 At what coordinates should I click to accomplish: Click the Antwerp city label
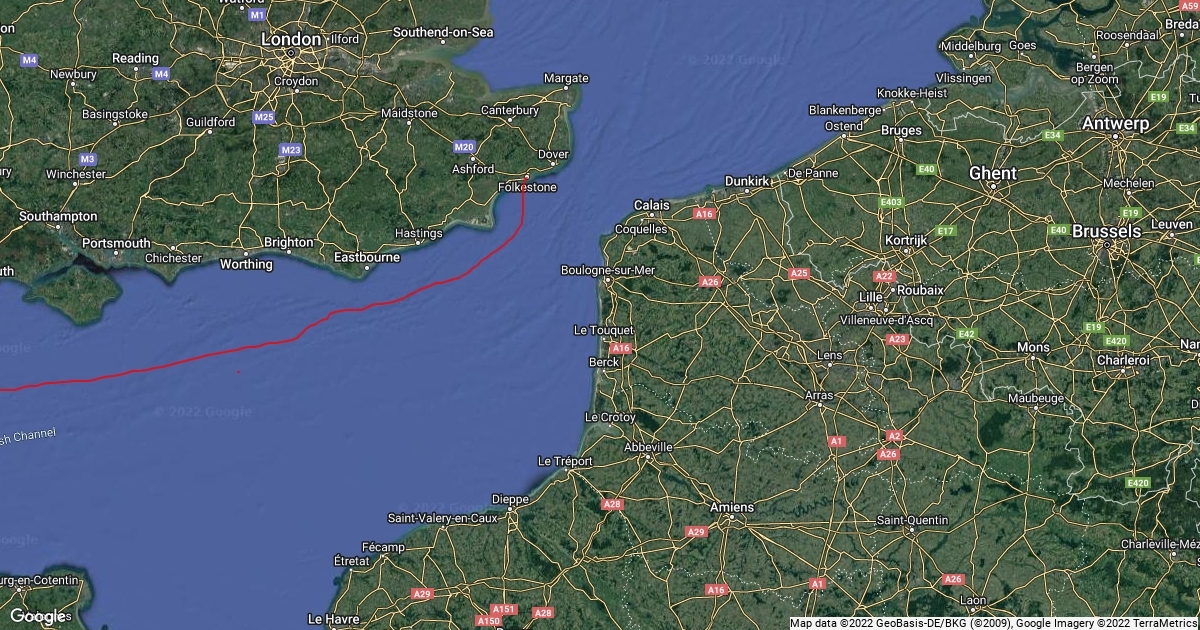1116,124
